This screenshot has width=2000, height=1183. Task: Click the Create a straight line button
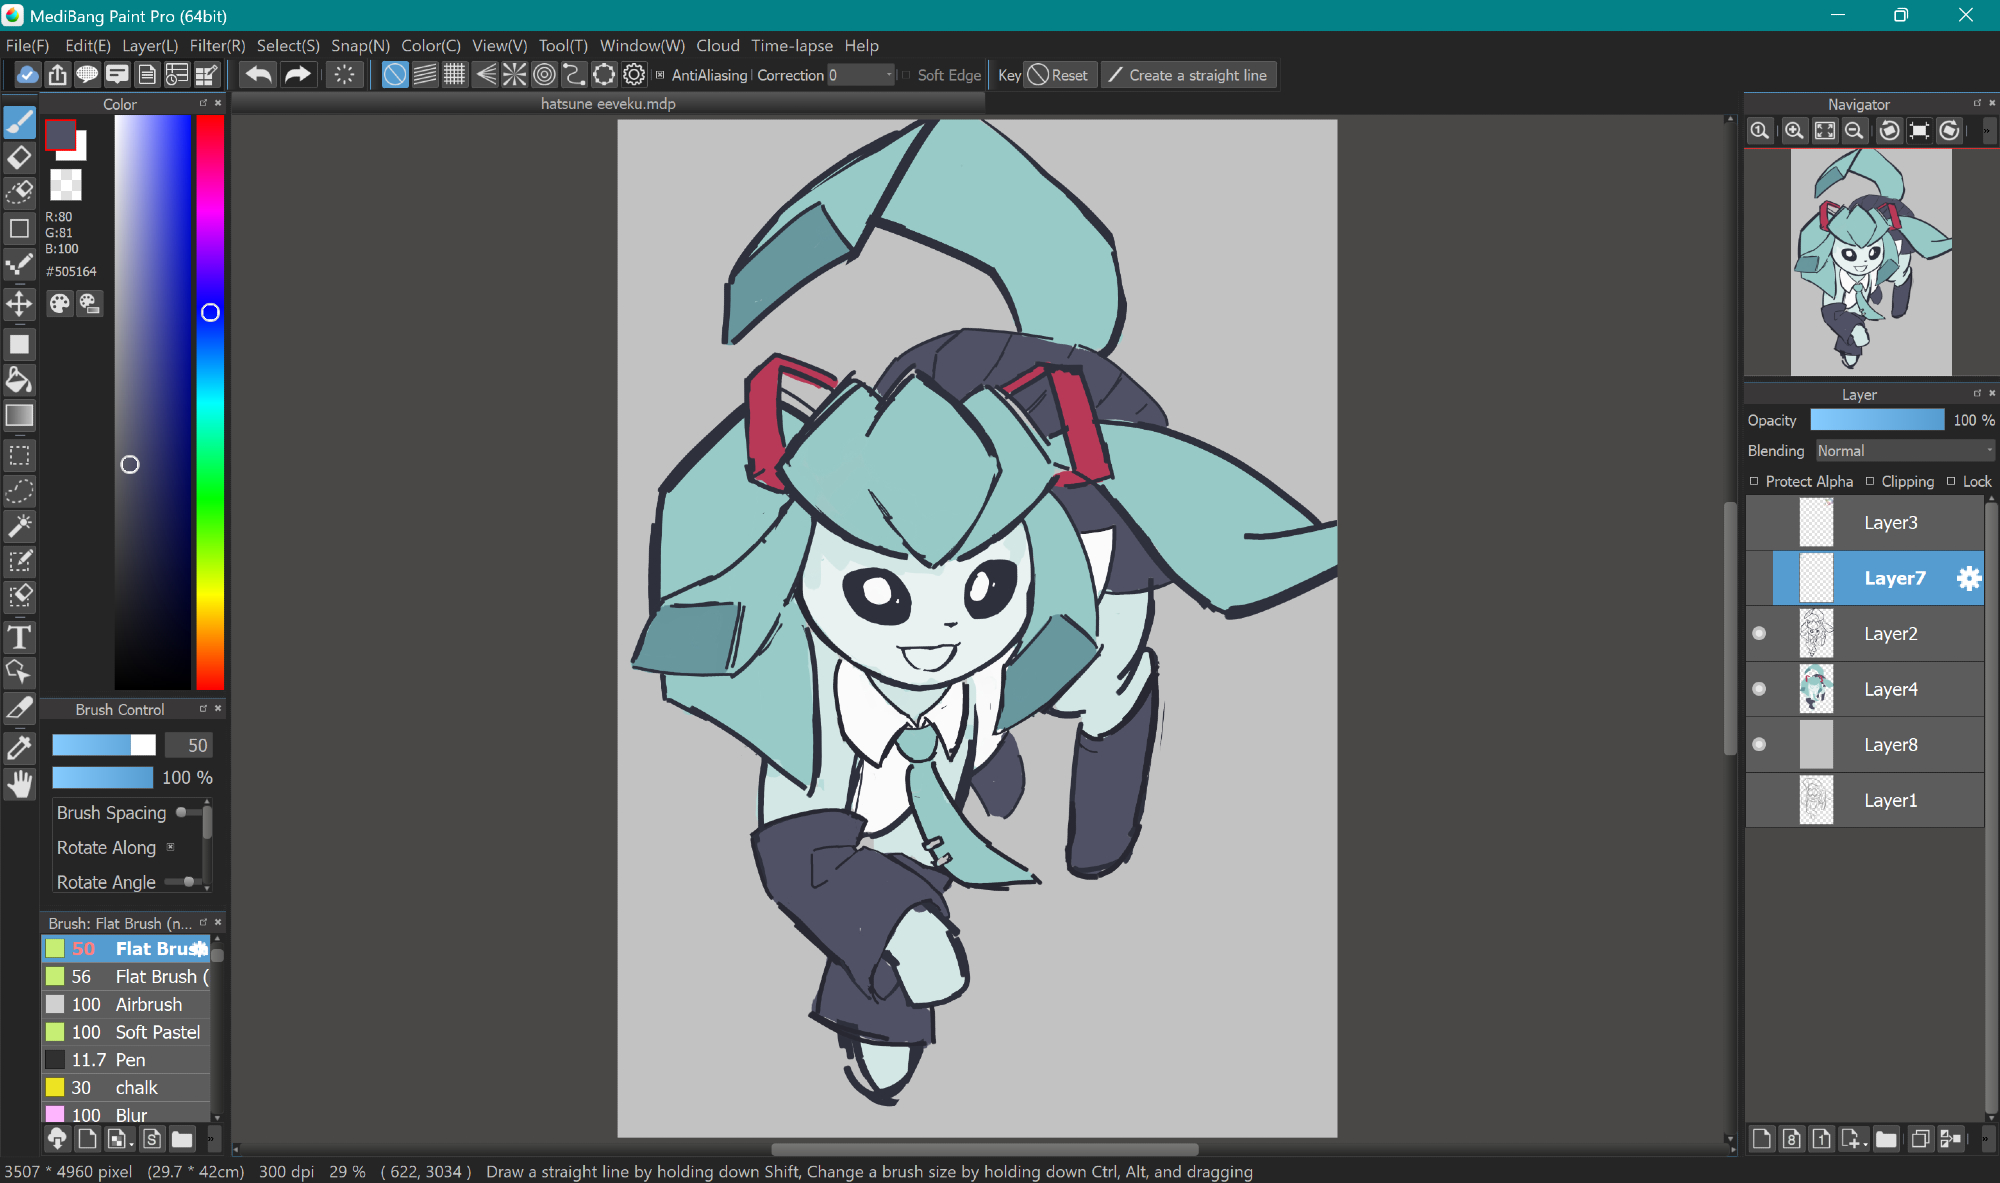tap(1188, 75)
